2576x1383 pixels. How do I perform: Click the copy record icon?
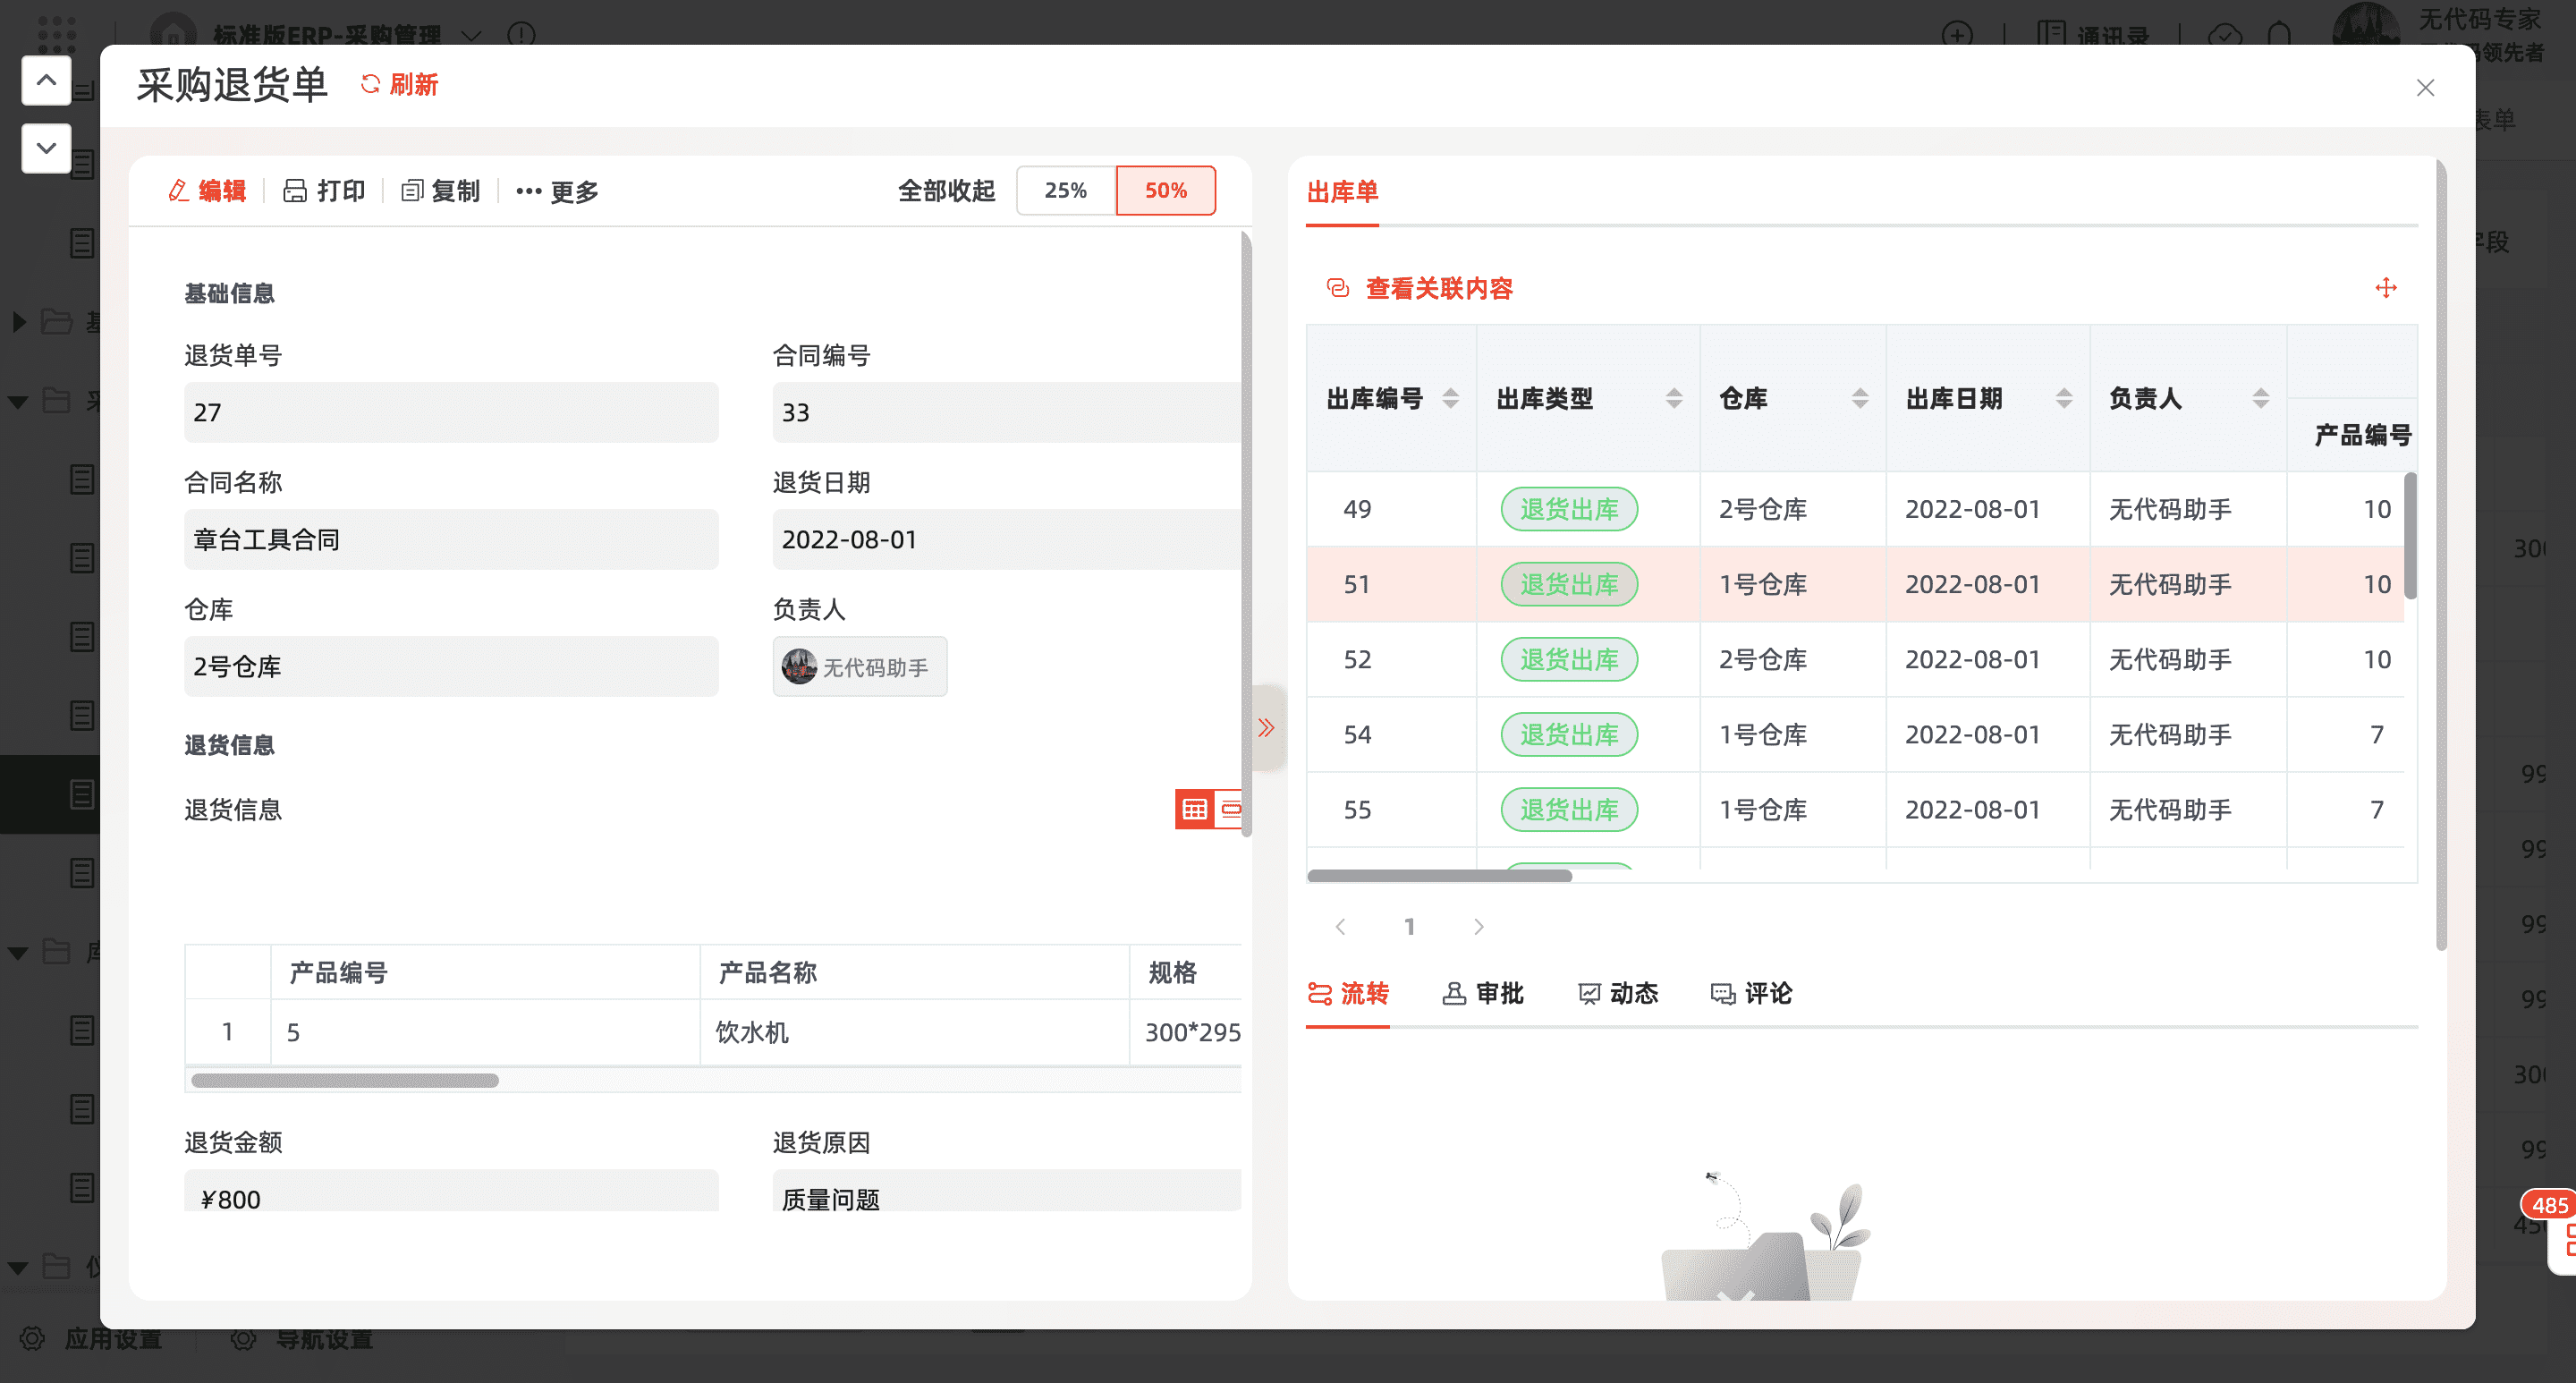[412, 190]
